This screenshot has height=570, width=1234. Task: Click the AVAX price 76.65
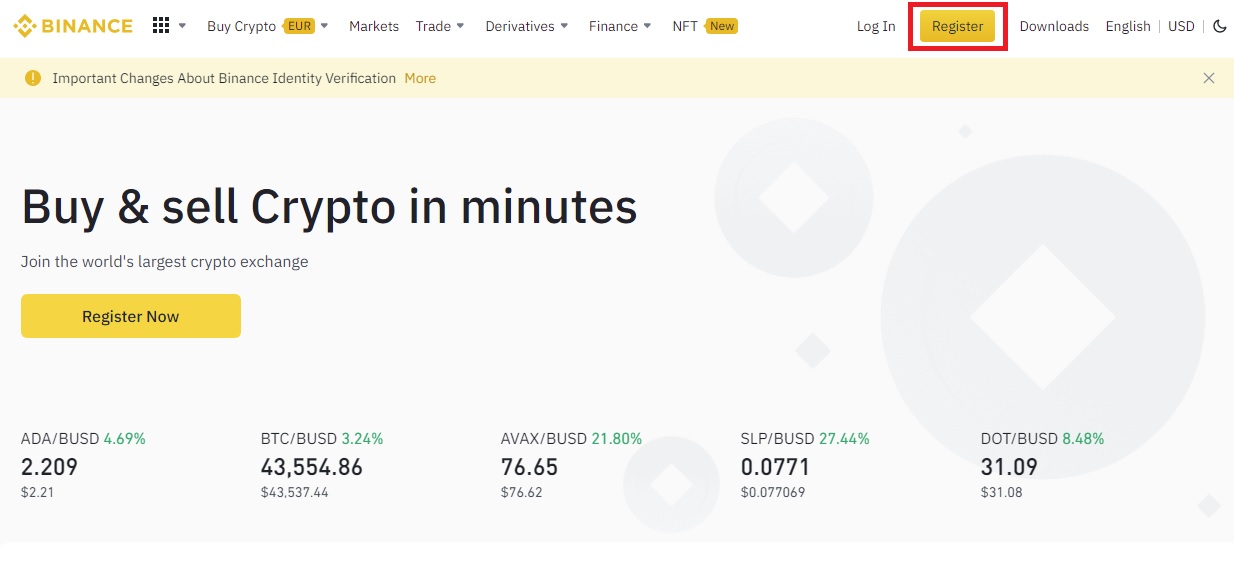[530, 467]
